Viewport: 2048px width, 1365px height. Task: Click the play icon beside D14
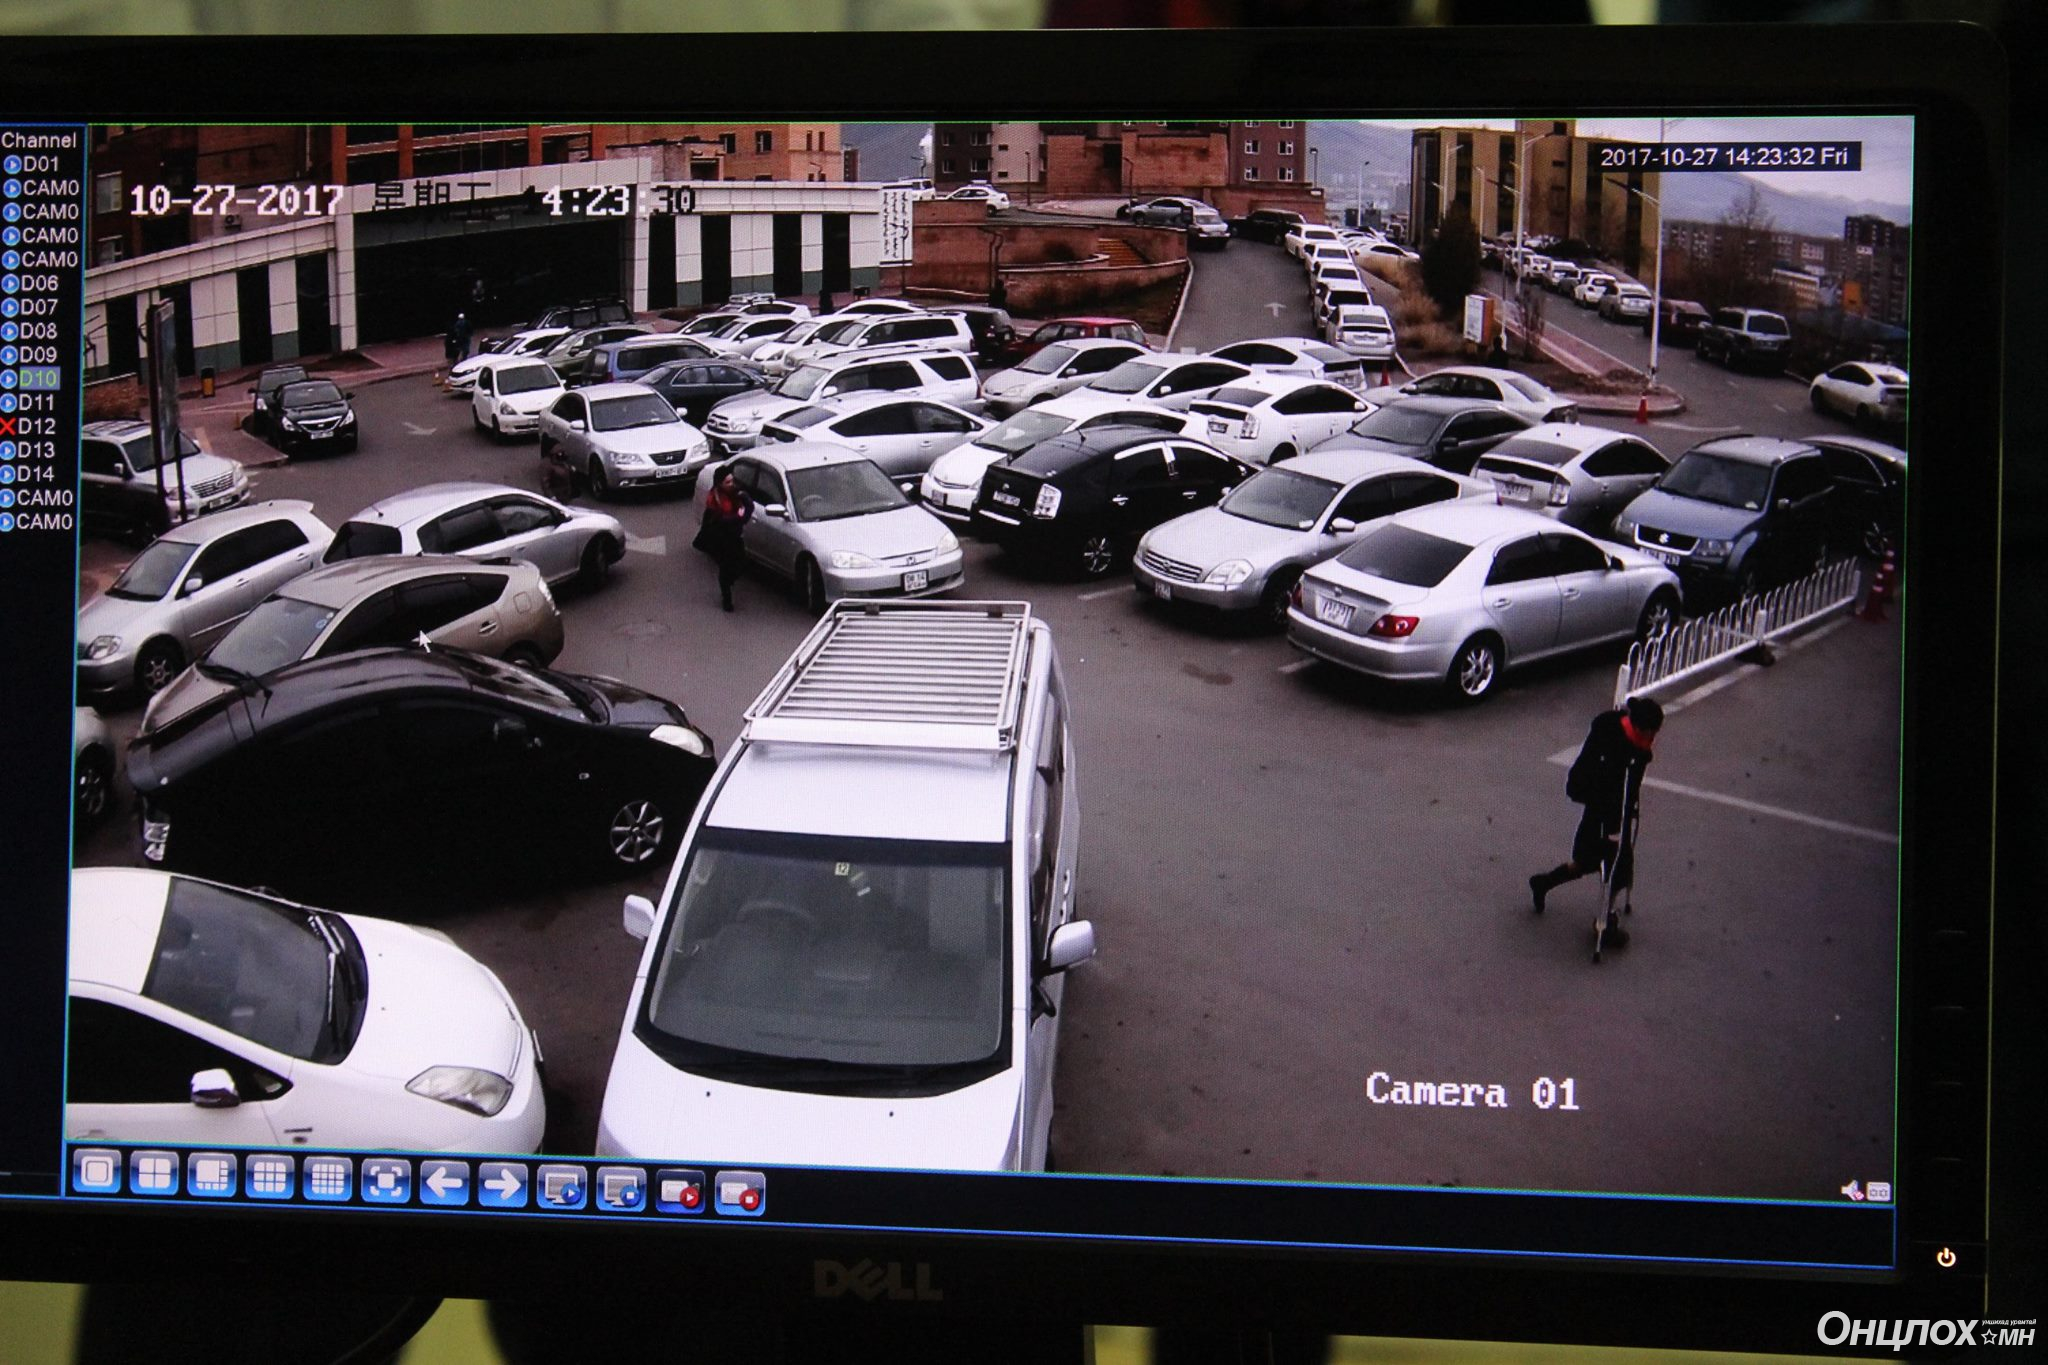pos(9,475)
